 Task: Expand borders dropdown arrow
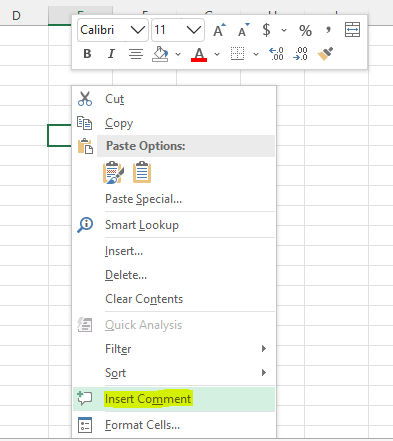coord(256,54)
